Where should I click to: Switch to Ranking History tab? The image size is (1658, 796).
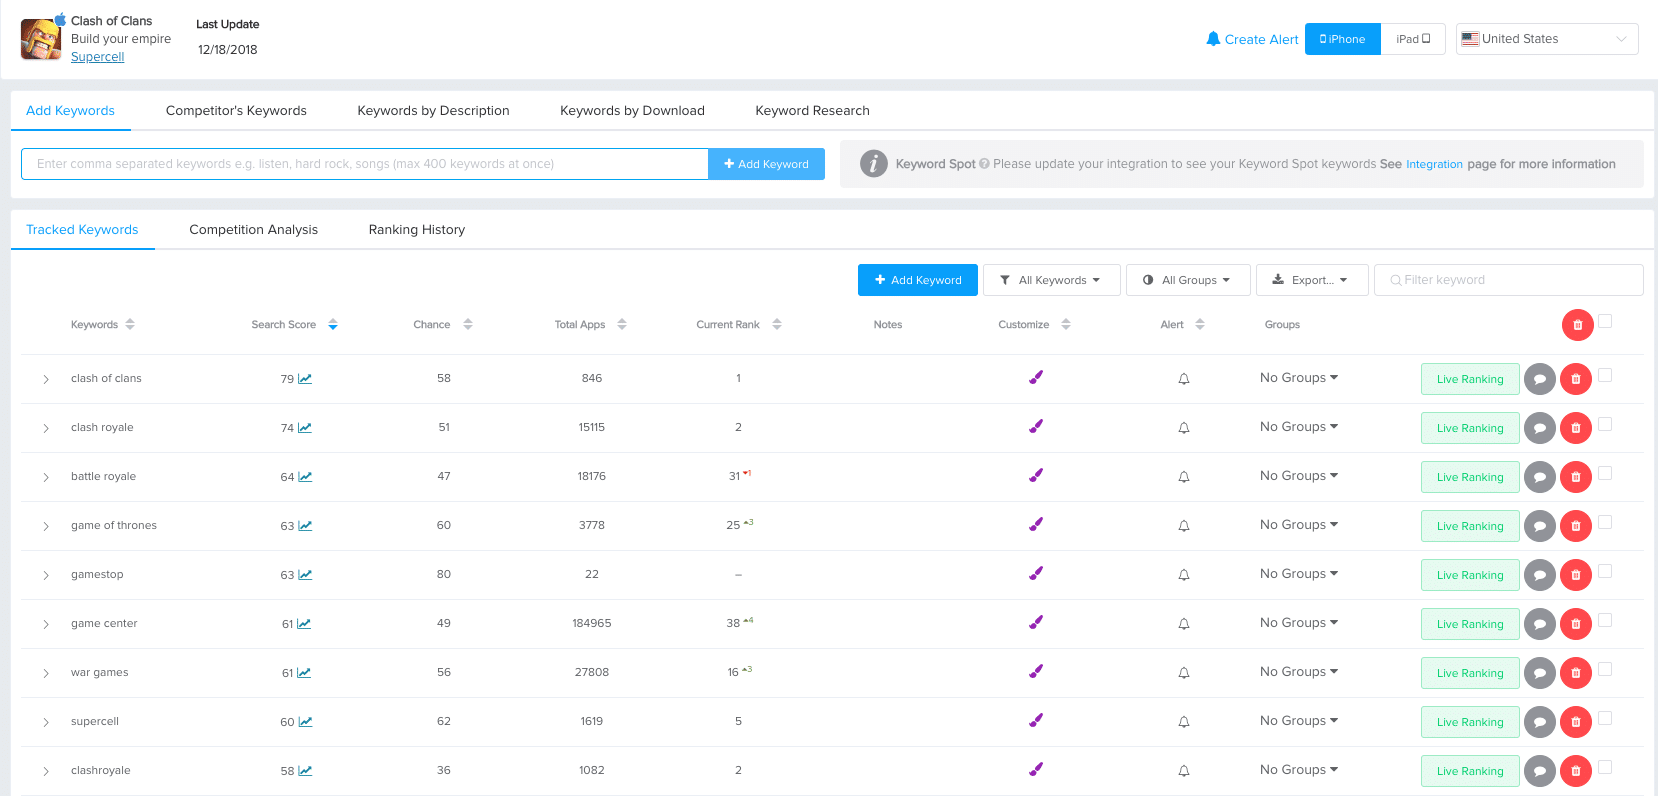pyautogui.click(x=416, y=230)
